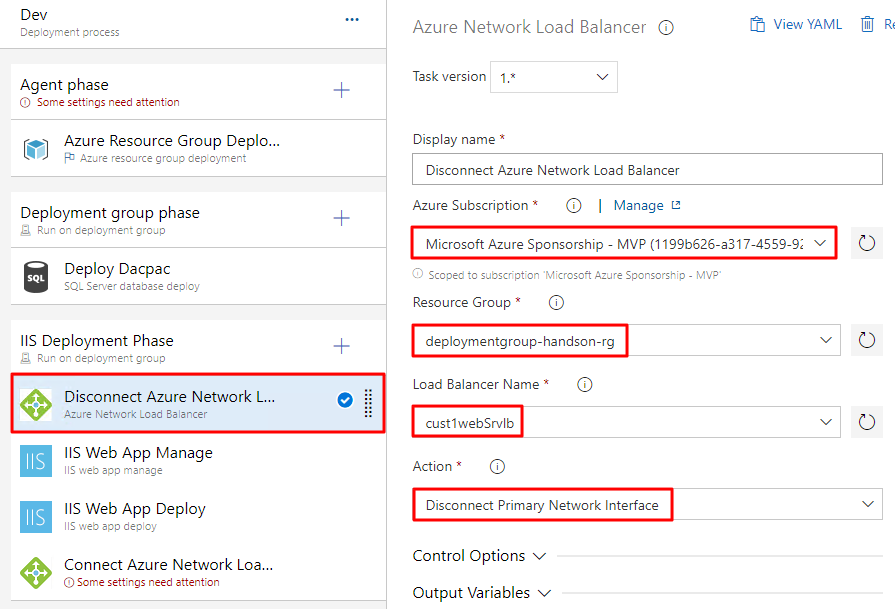Refresh the Load Balancer Name list
This screenshot has height=609, width=895.
[x=866, y=422]
